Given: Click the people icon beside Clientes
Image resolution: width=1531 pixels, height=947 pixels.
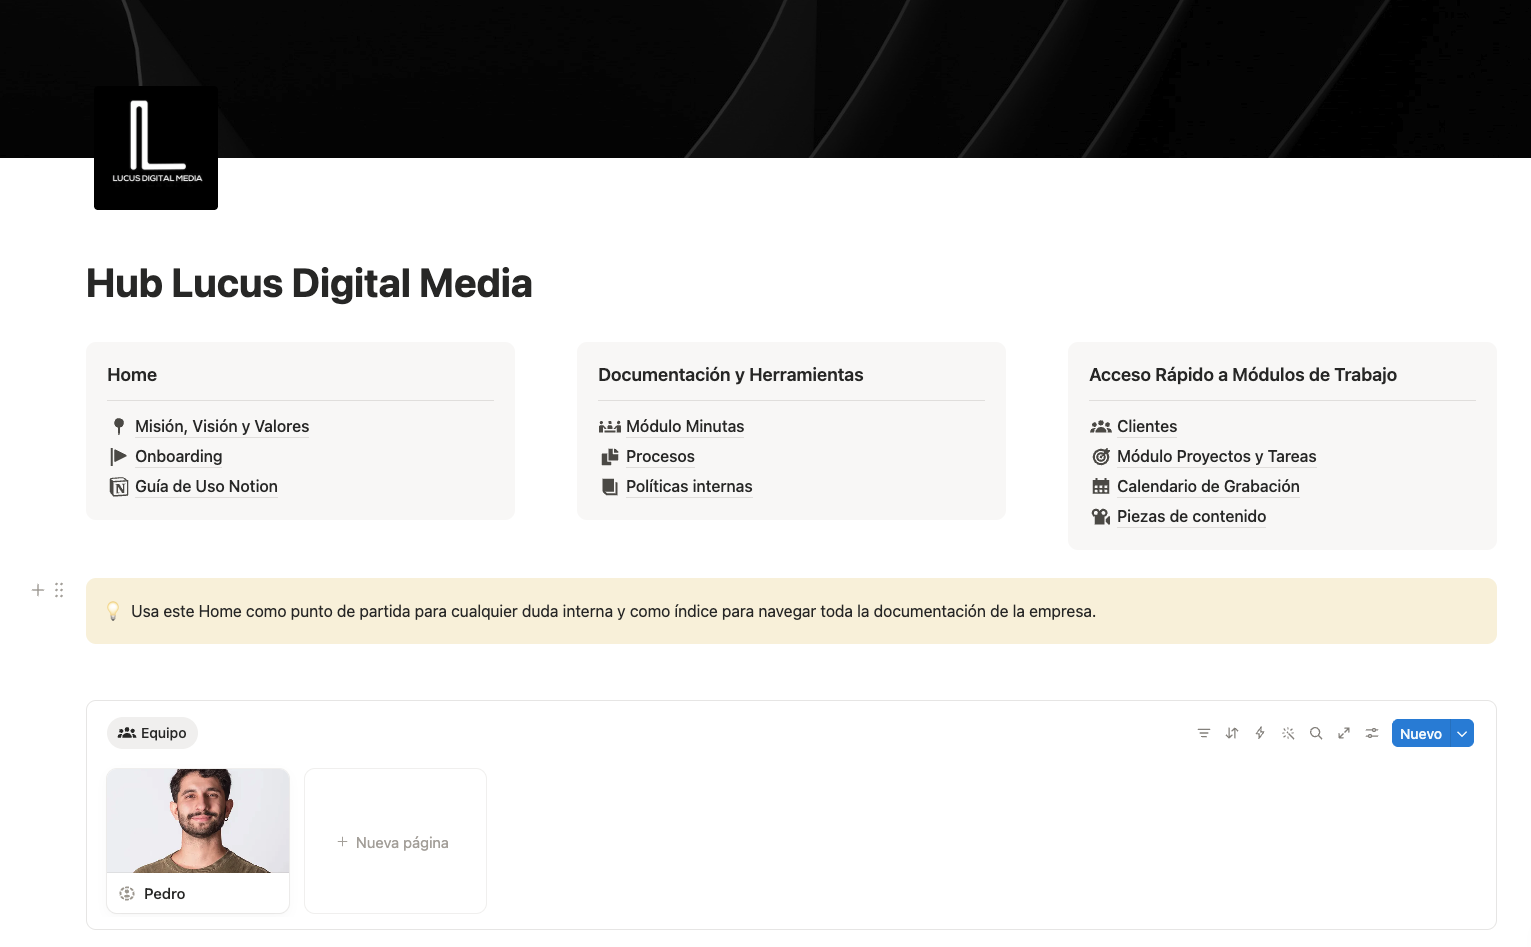Looking at the screenshot, I should 1101,427.
